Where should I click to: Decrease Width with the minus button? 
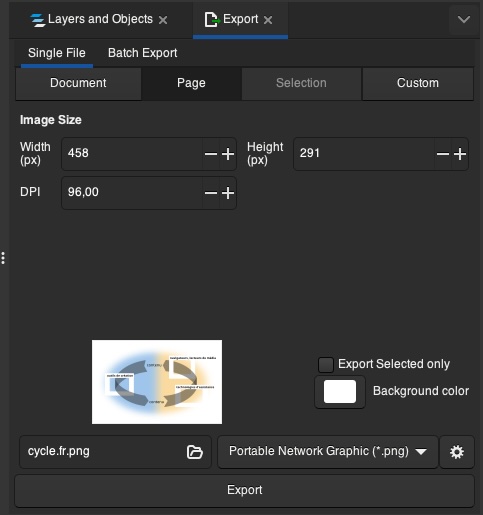pos(211,154)
